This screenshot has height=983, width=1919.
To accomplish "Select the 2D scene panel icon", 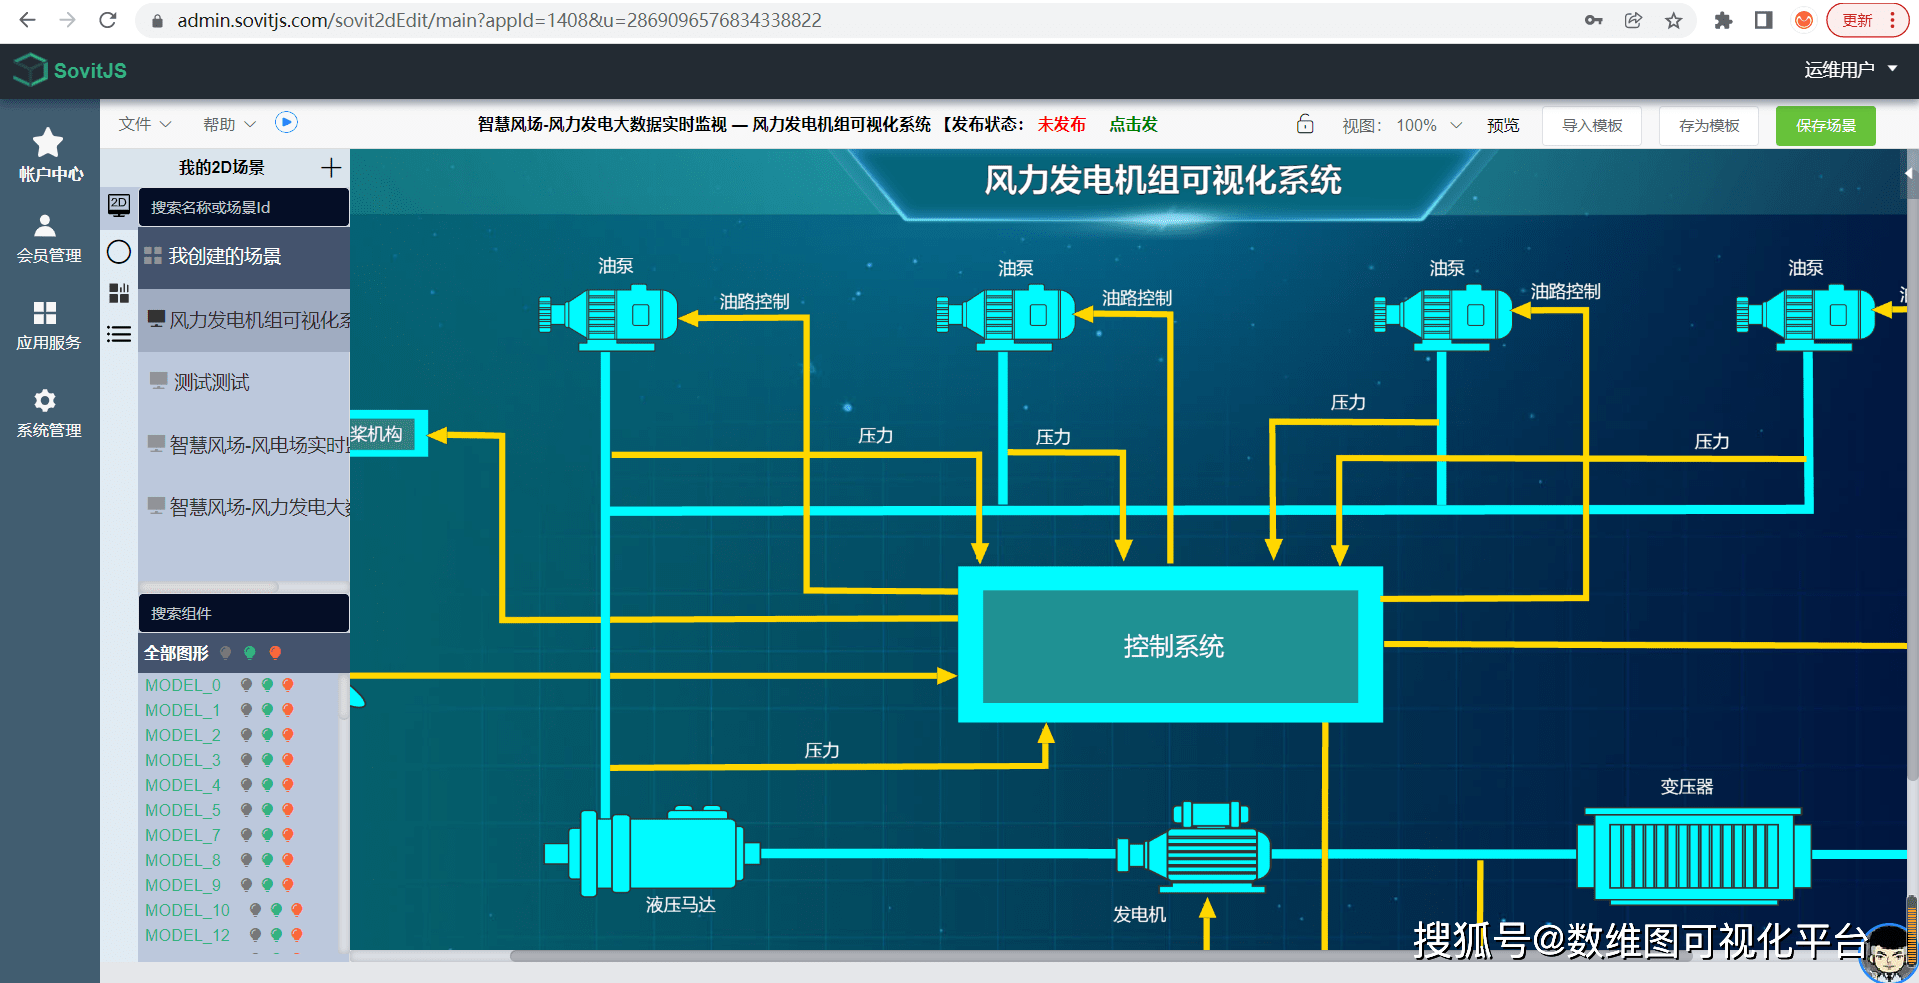I will coord(117,205).
